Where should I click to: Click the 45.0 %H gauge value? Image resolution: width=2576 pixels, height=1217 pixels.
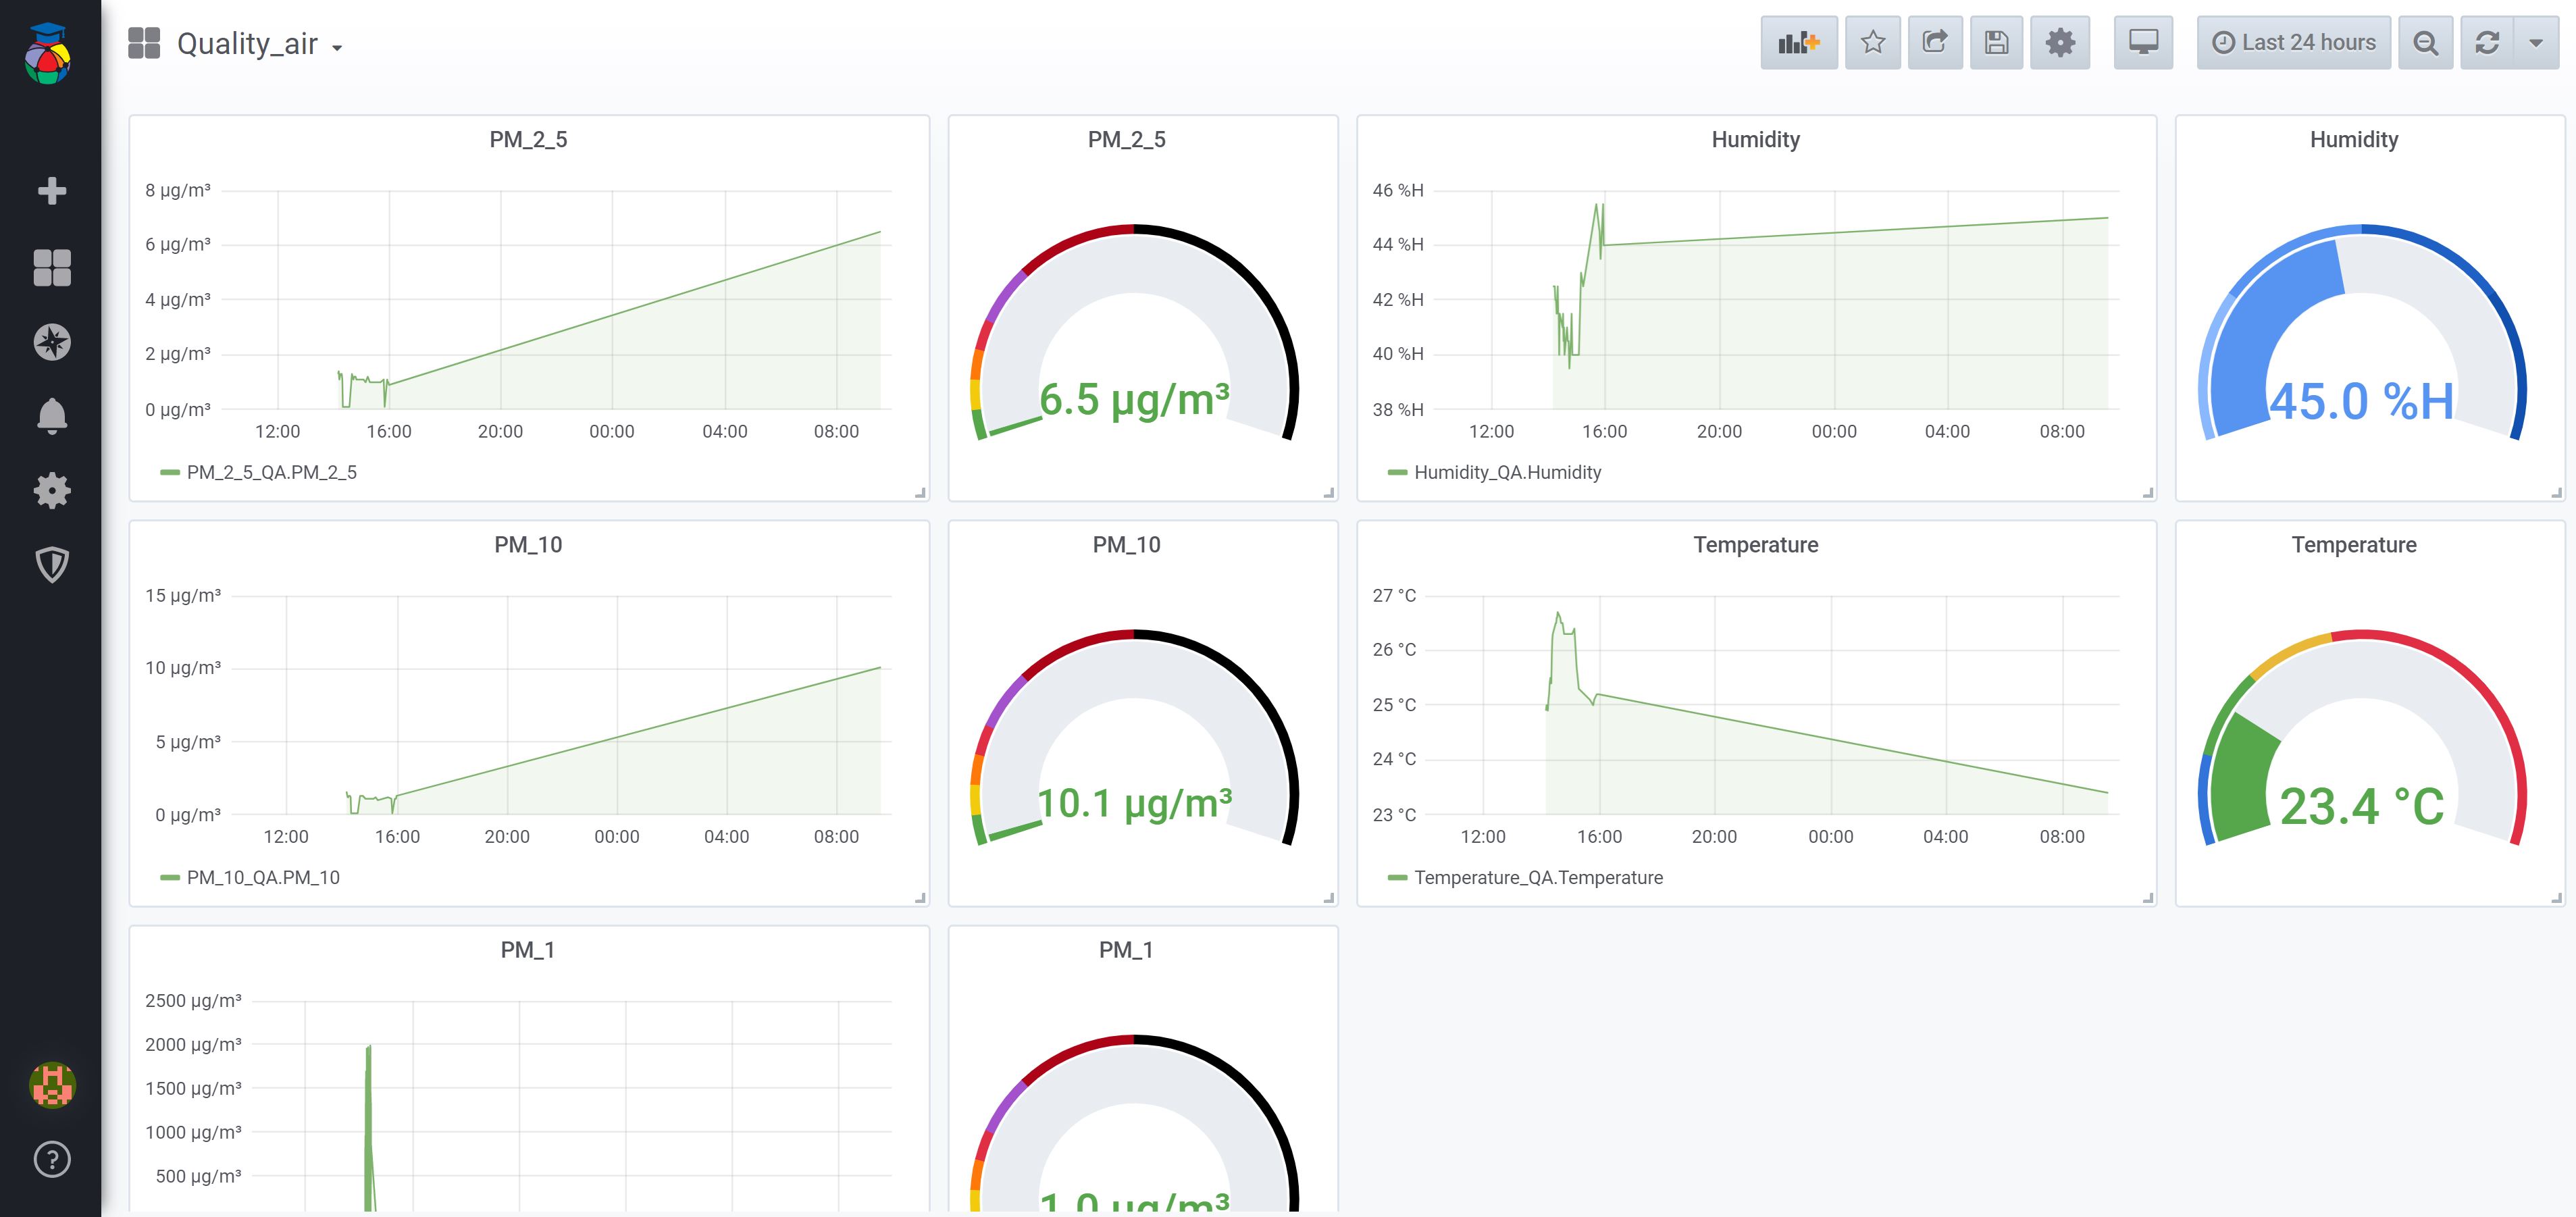point(2361,401)
